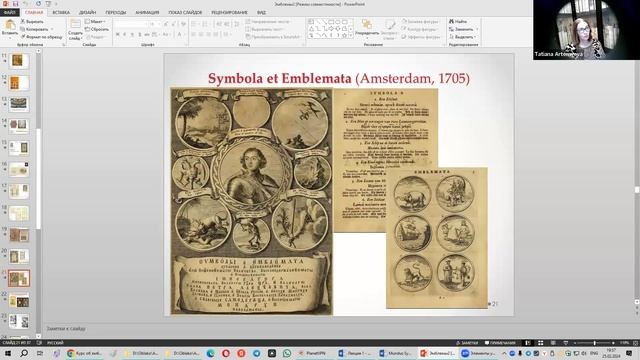Click the Peter the Great frontispiece image
The height and width of the screenshot is (360, 640).
[x=251, y=201]
